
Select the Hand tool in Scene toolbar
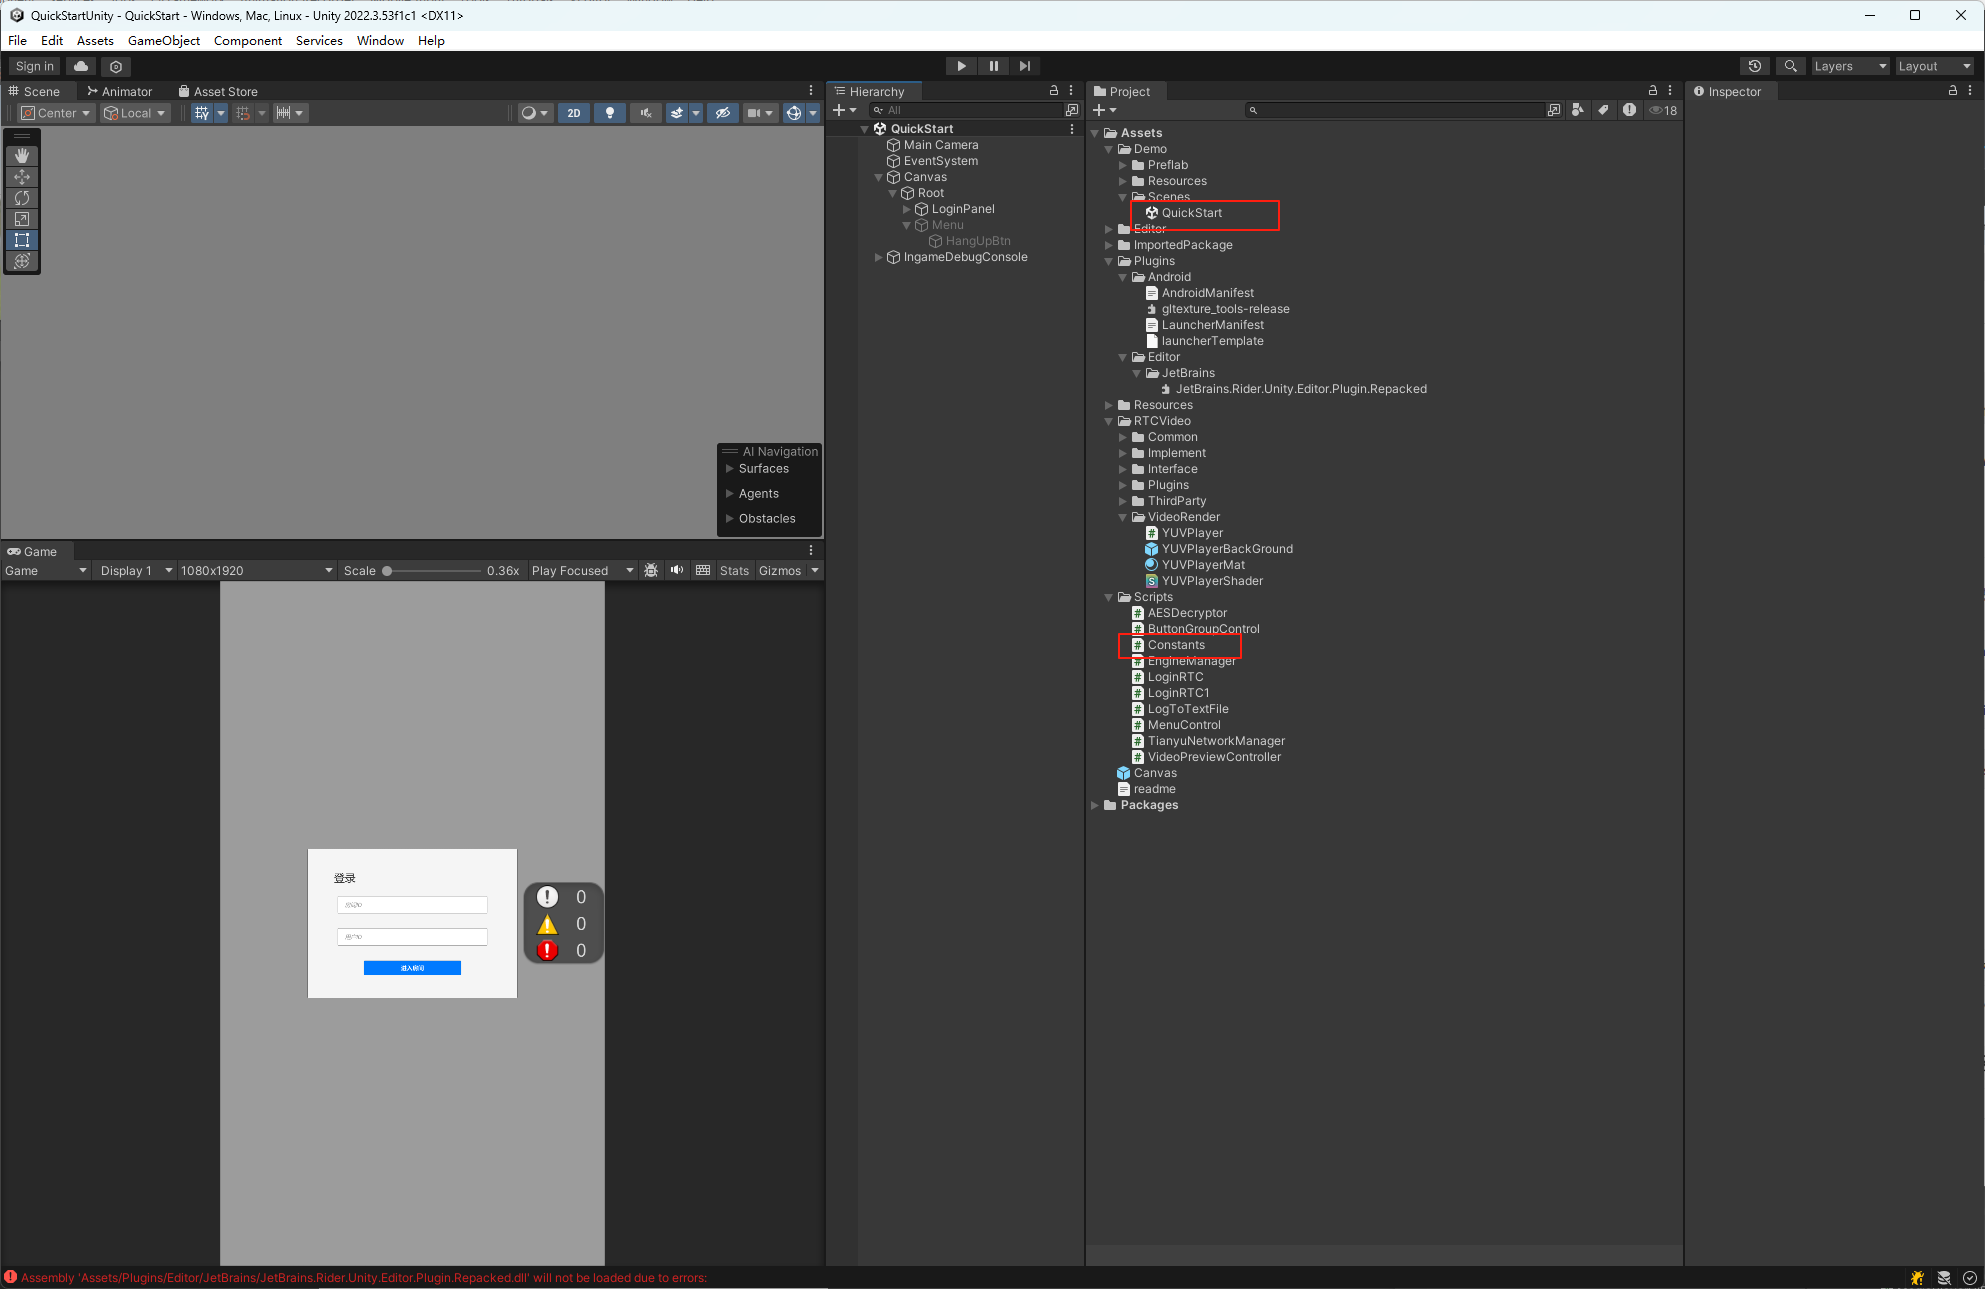(x=22, y=156)
